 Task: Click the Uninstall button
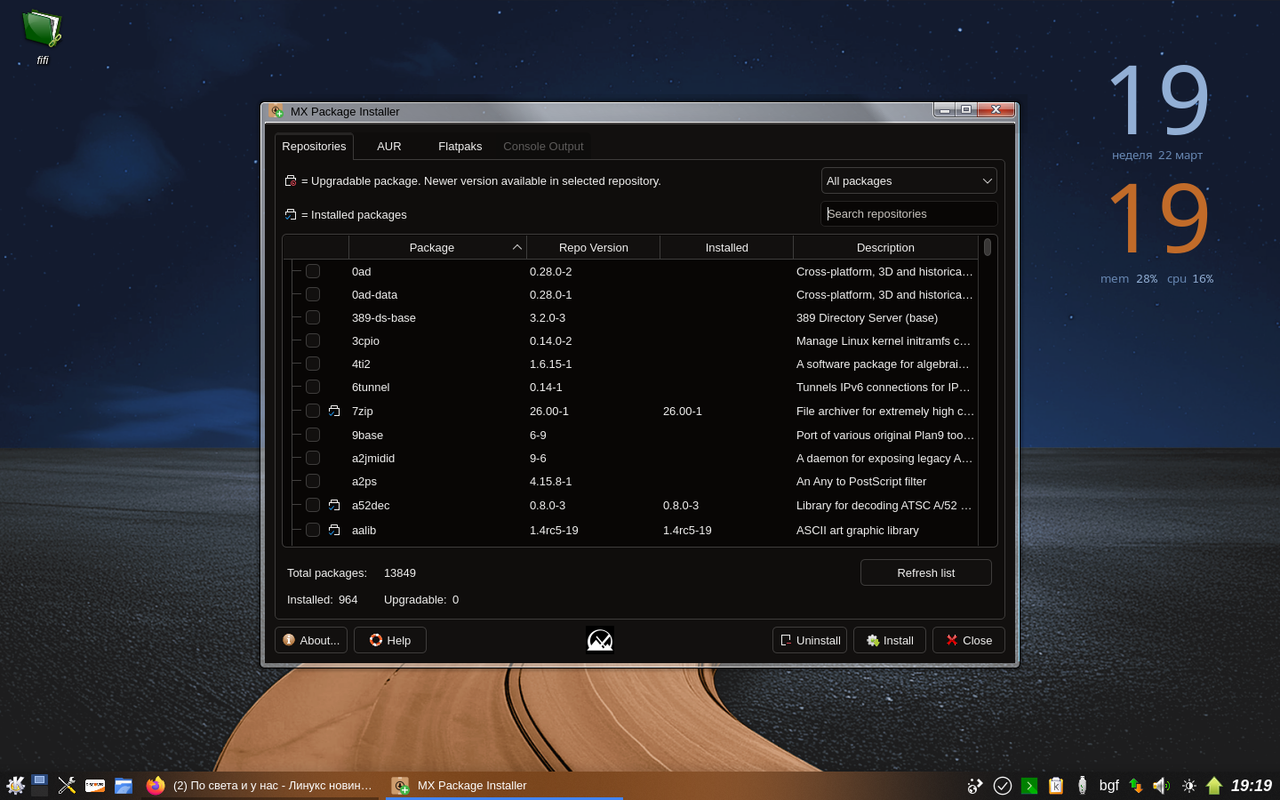pyautogui.click(x=810, y=640)
